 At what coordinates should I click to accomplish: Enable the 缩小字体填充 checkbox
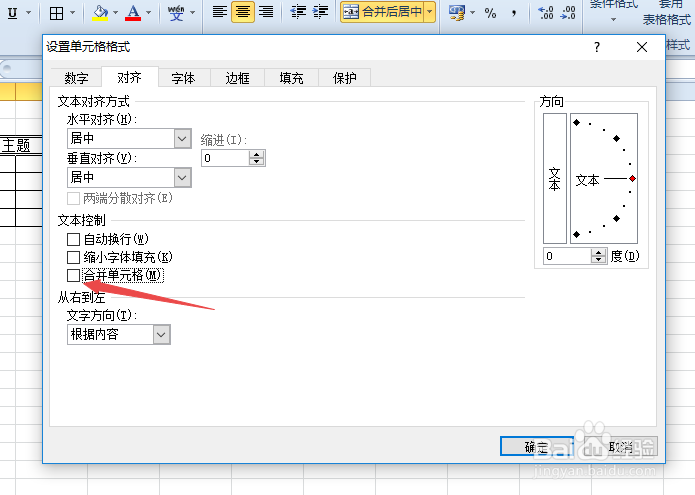74,257
